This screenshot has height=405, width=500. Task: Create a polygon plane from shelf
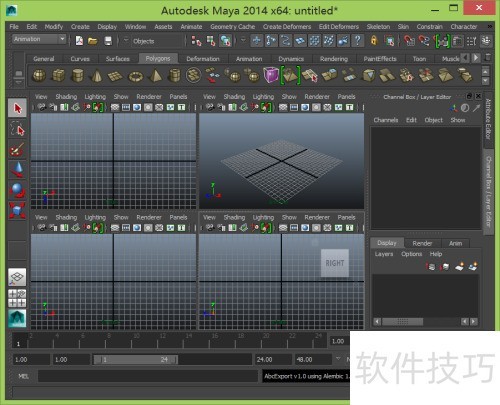tap(116, 76)
